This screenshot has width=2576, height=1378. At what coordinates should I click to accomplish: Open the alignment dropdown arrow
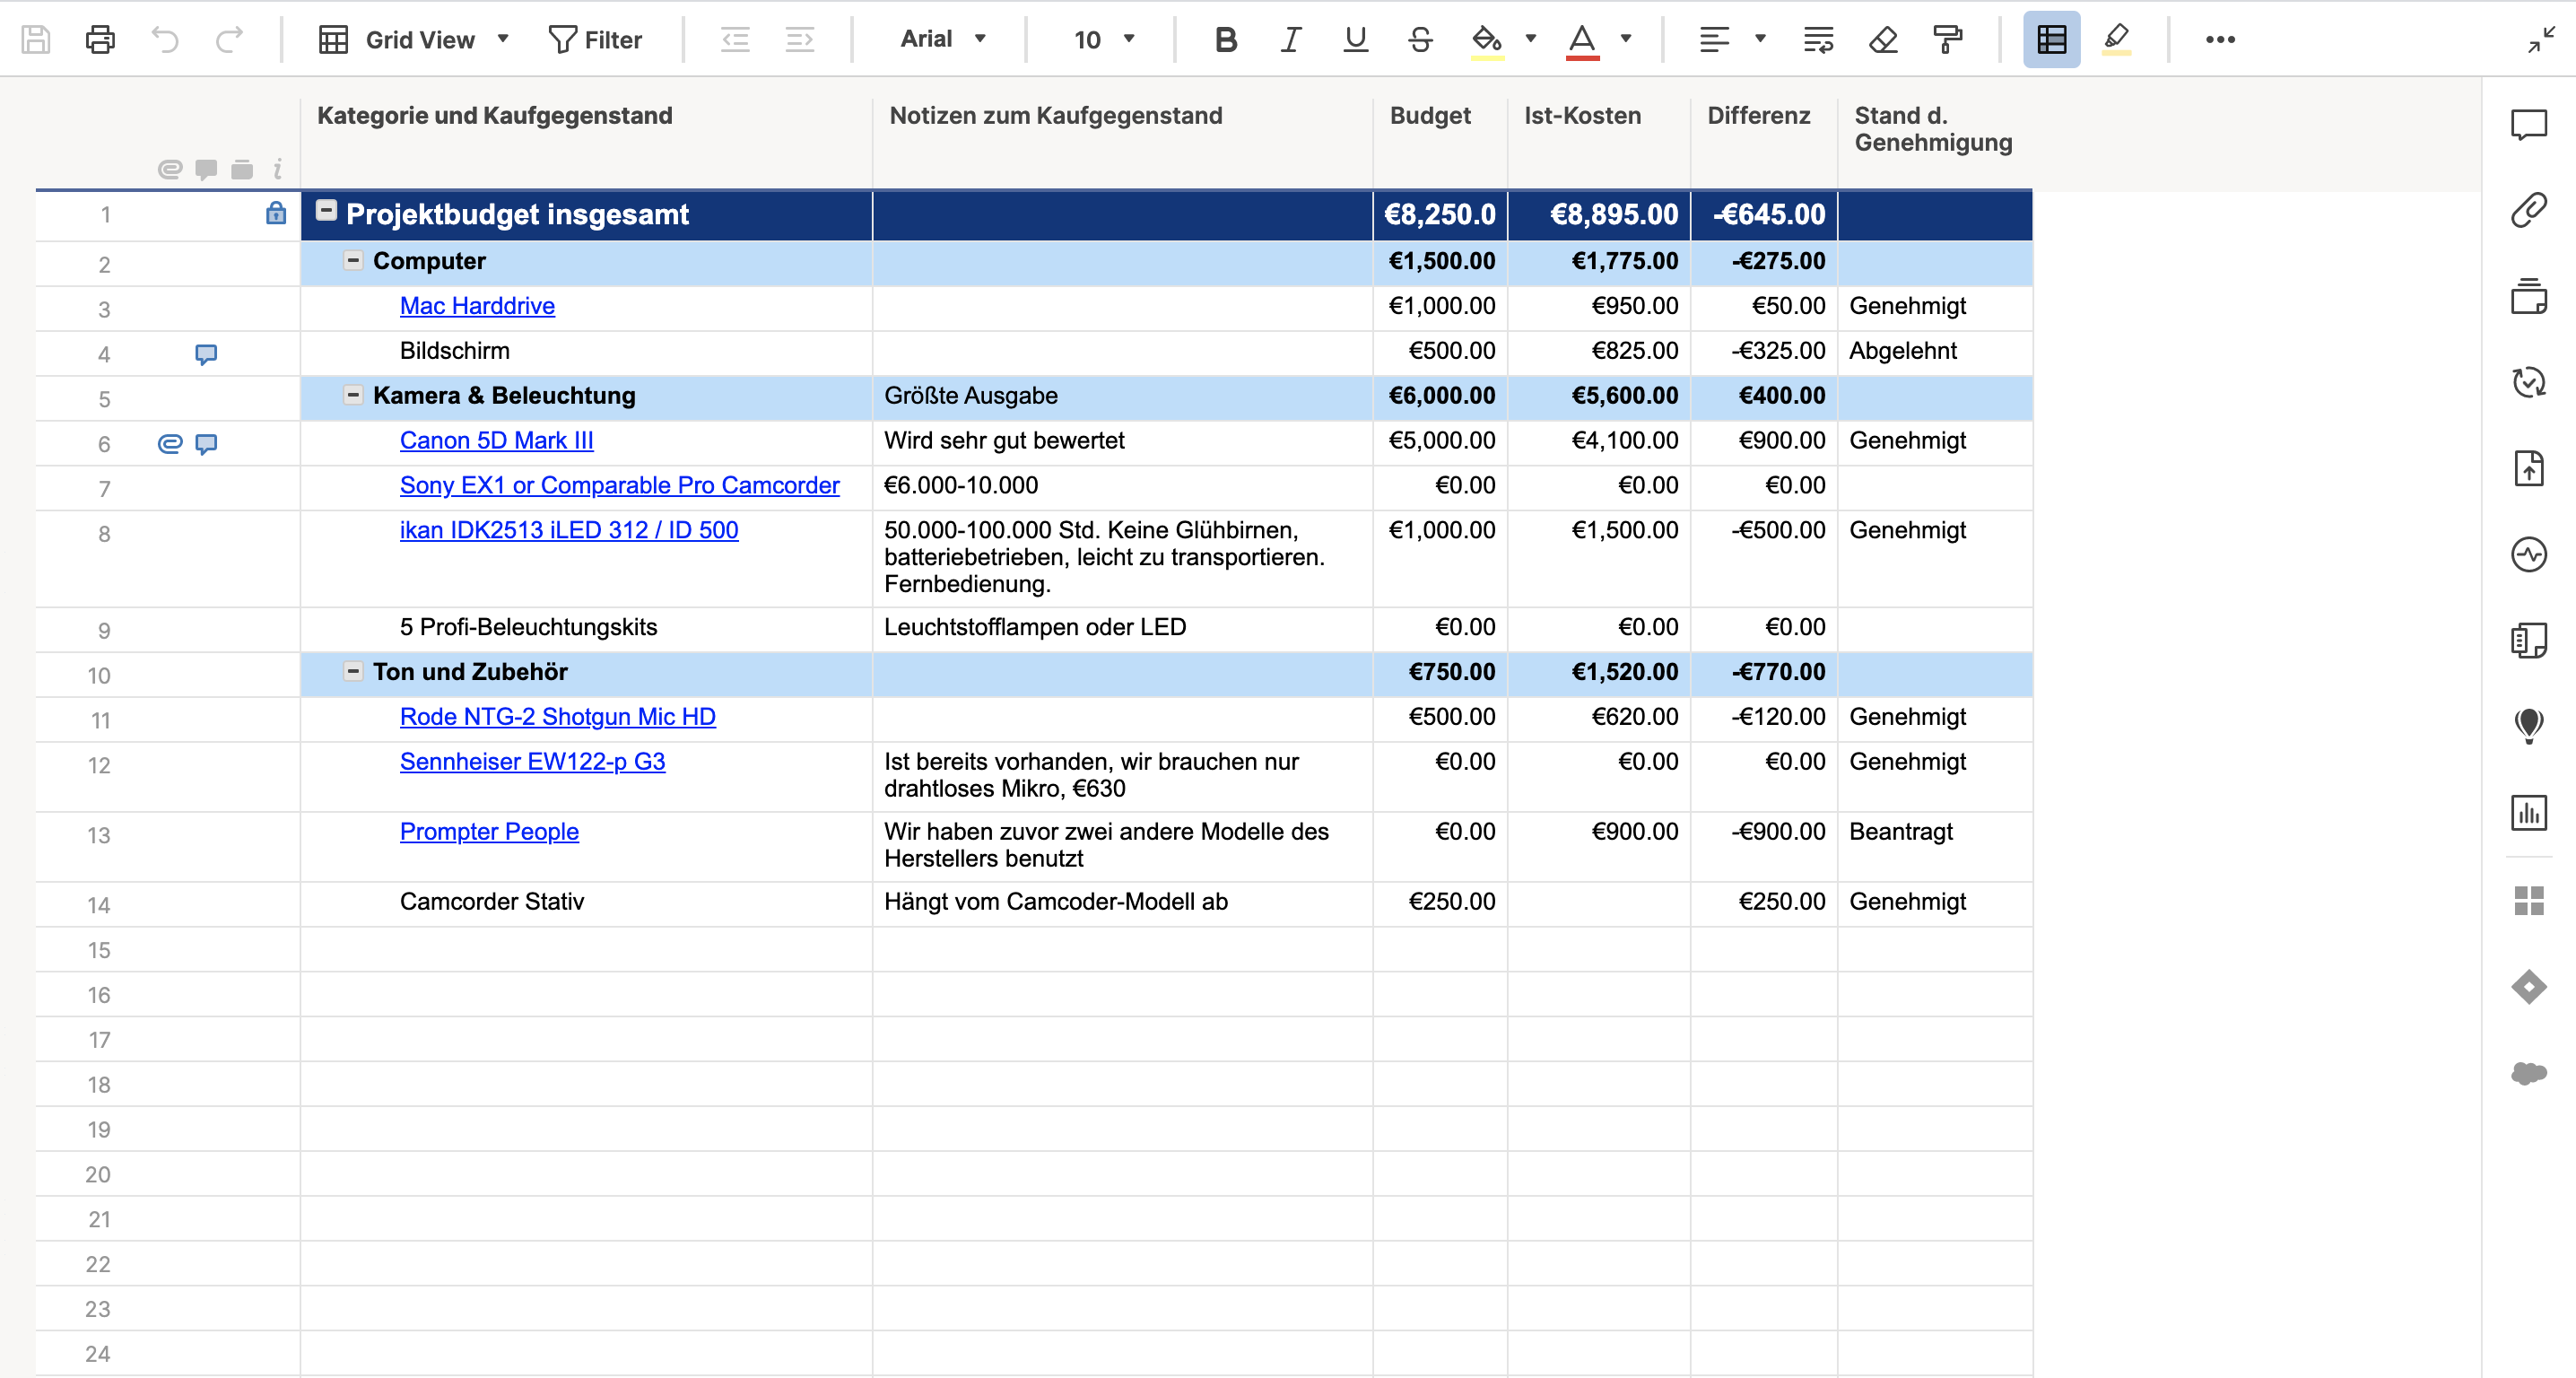[1760, 39]
